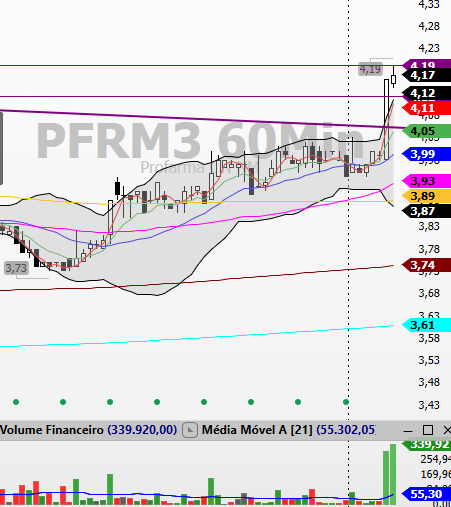Click the 4,33 price axis value
The height and width of the screenshot is (507, 451).
(429, 4)
